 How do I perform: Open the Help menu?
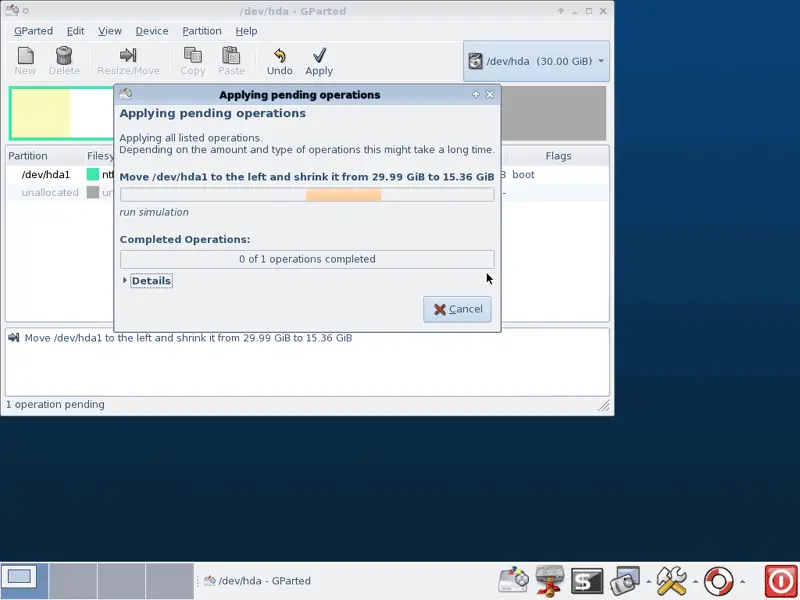coord(246,31)
